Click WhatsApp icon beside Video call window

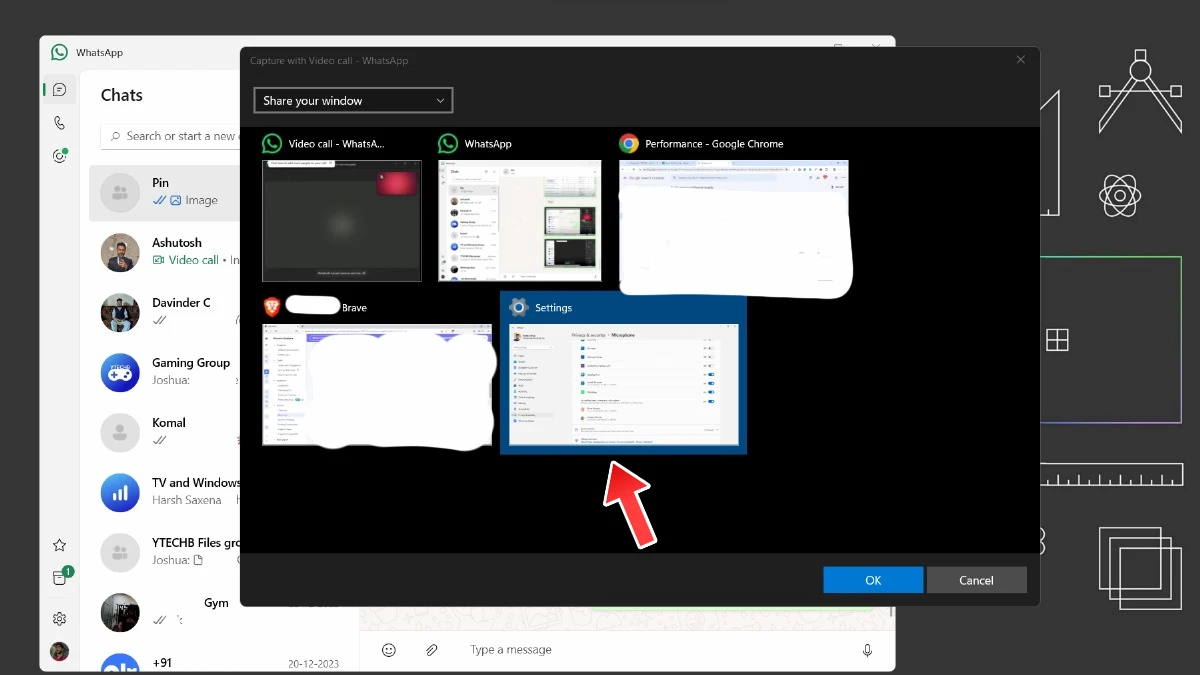point(272,144)
